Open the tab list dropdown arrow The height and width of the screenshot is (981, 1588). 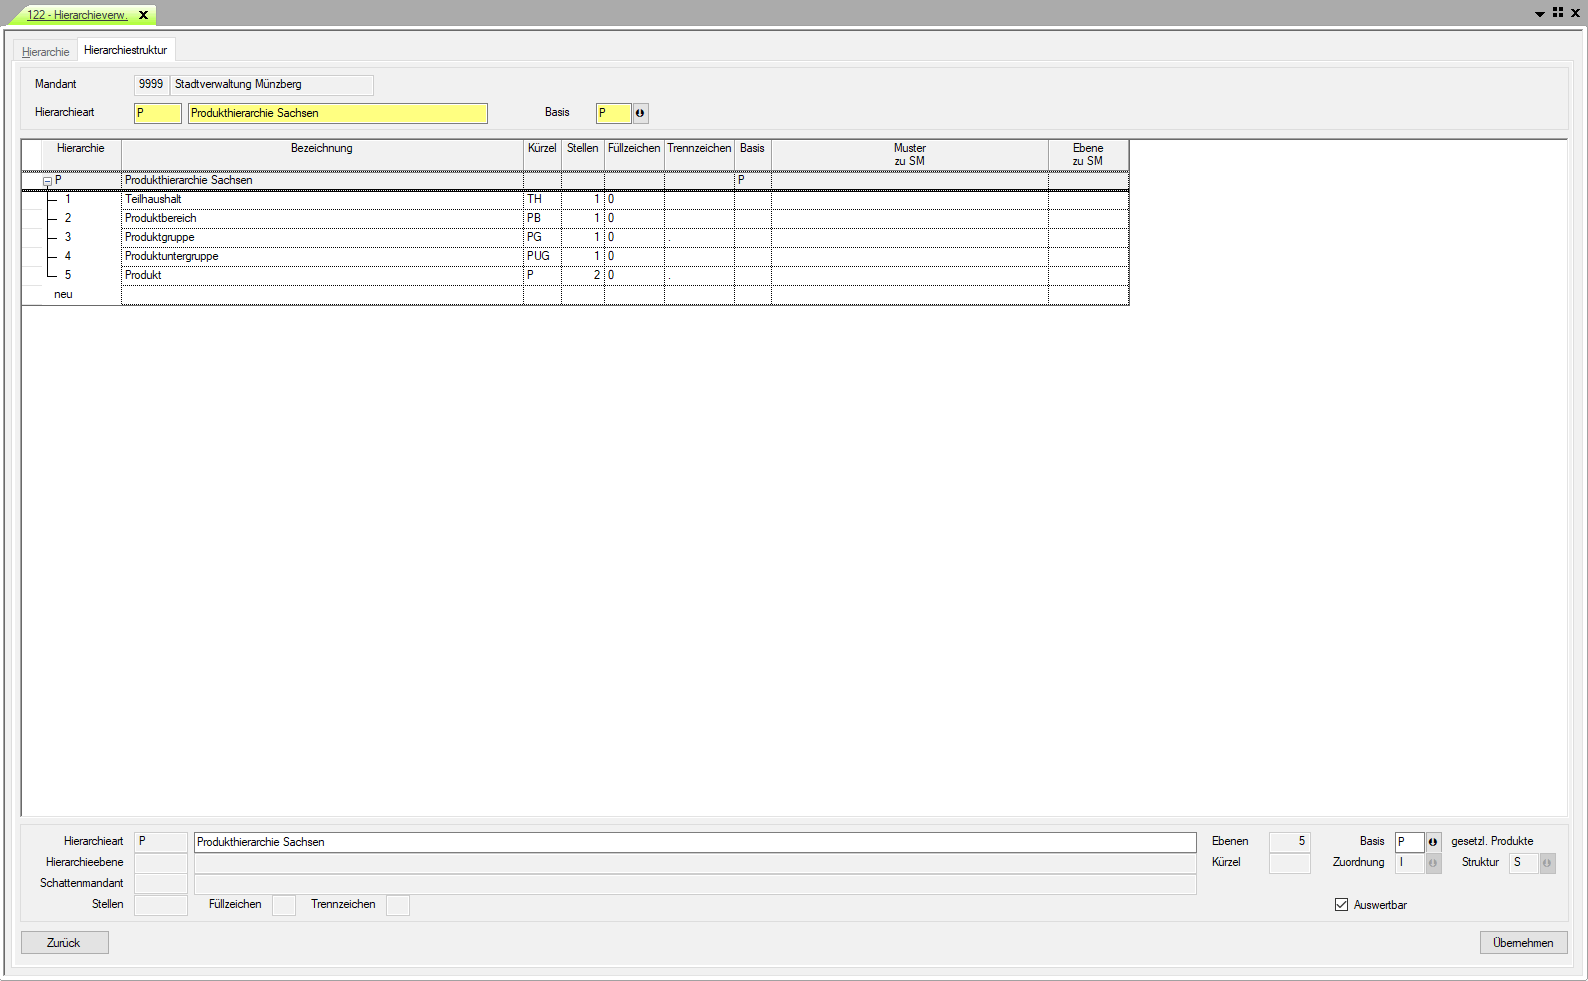click(x=1540, y=14)
